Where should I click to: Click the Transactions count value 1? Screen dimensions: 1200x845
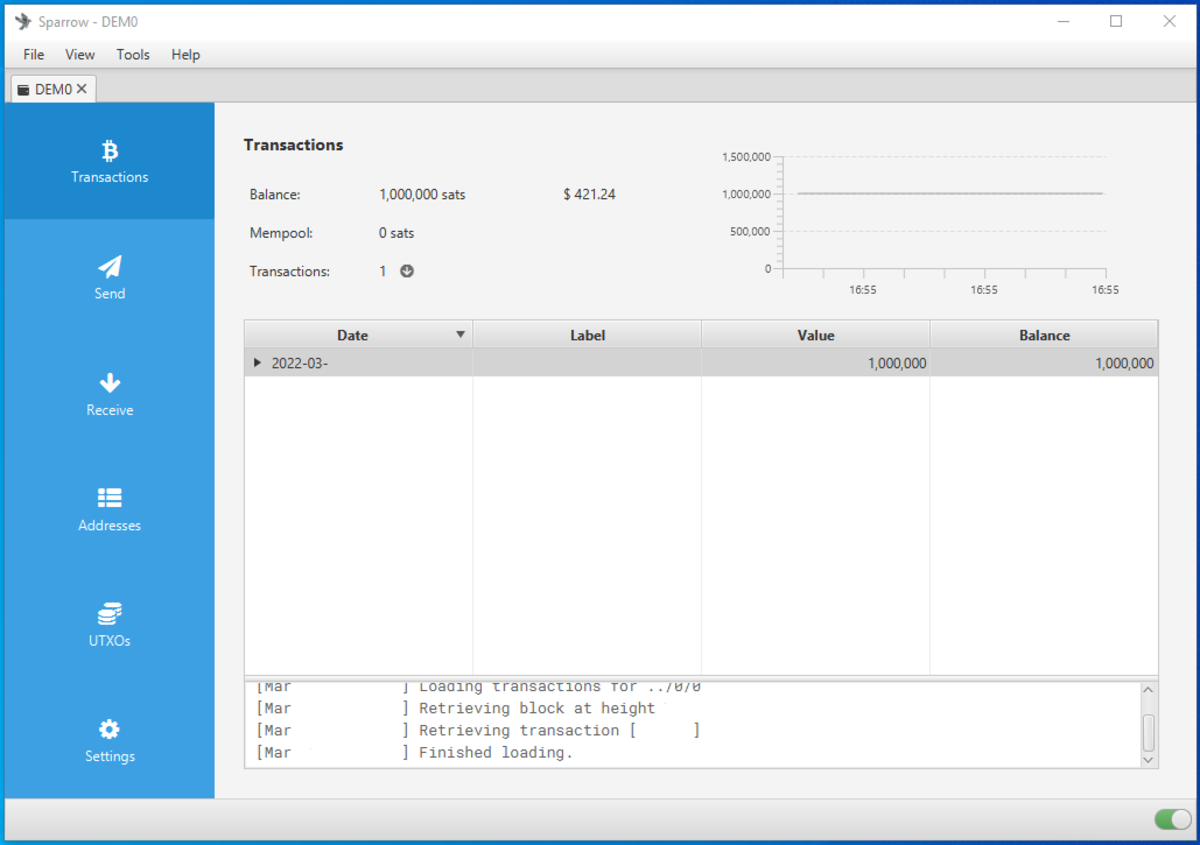tap(383, 271)
